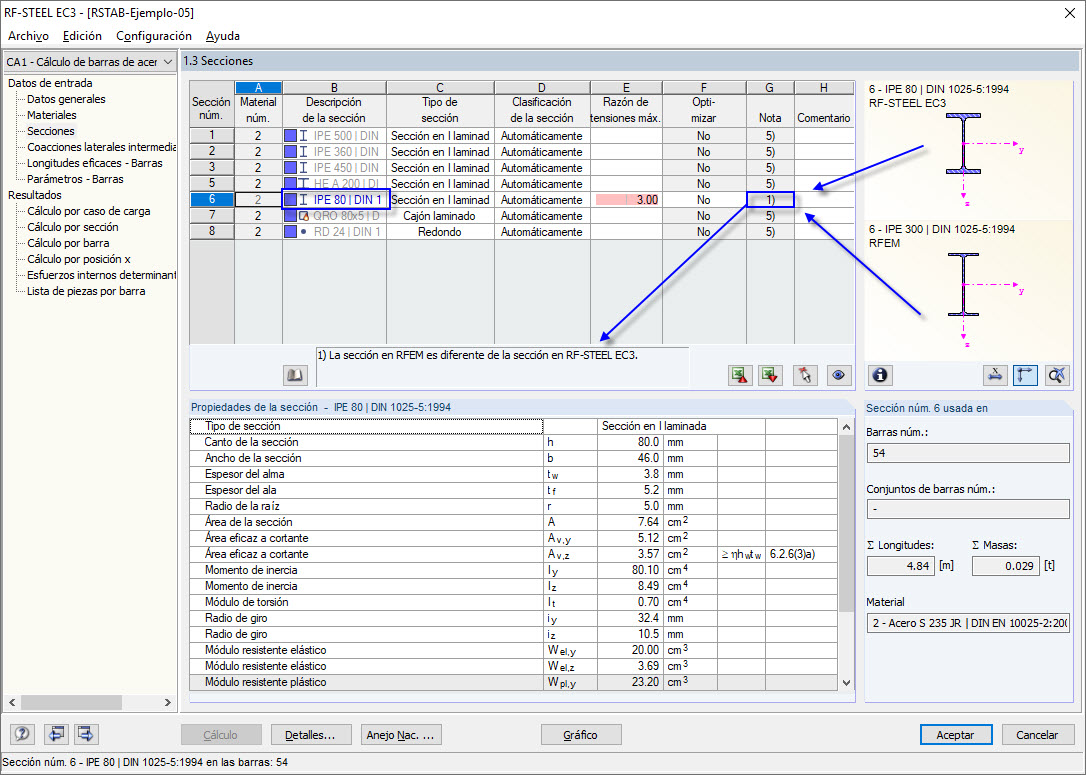Viewport: 1086px width, 775px height.
Task: Open the Detalles dialog
Action: click(311, 733)
